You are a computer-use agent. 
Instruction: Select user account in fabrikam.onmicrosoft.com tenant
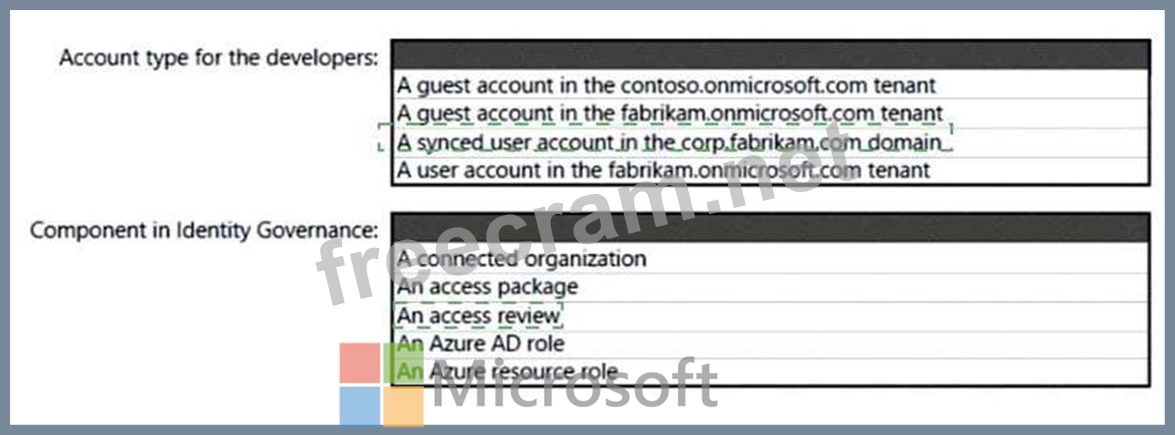(663, 170)
